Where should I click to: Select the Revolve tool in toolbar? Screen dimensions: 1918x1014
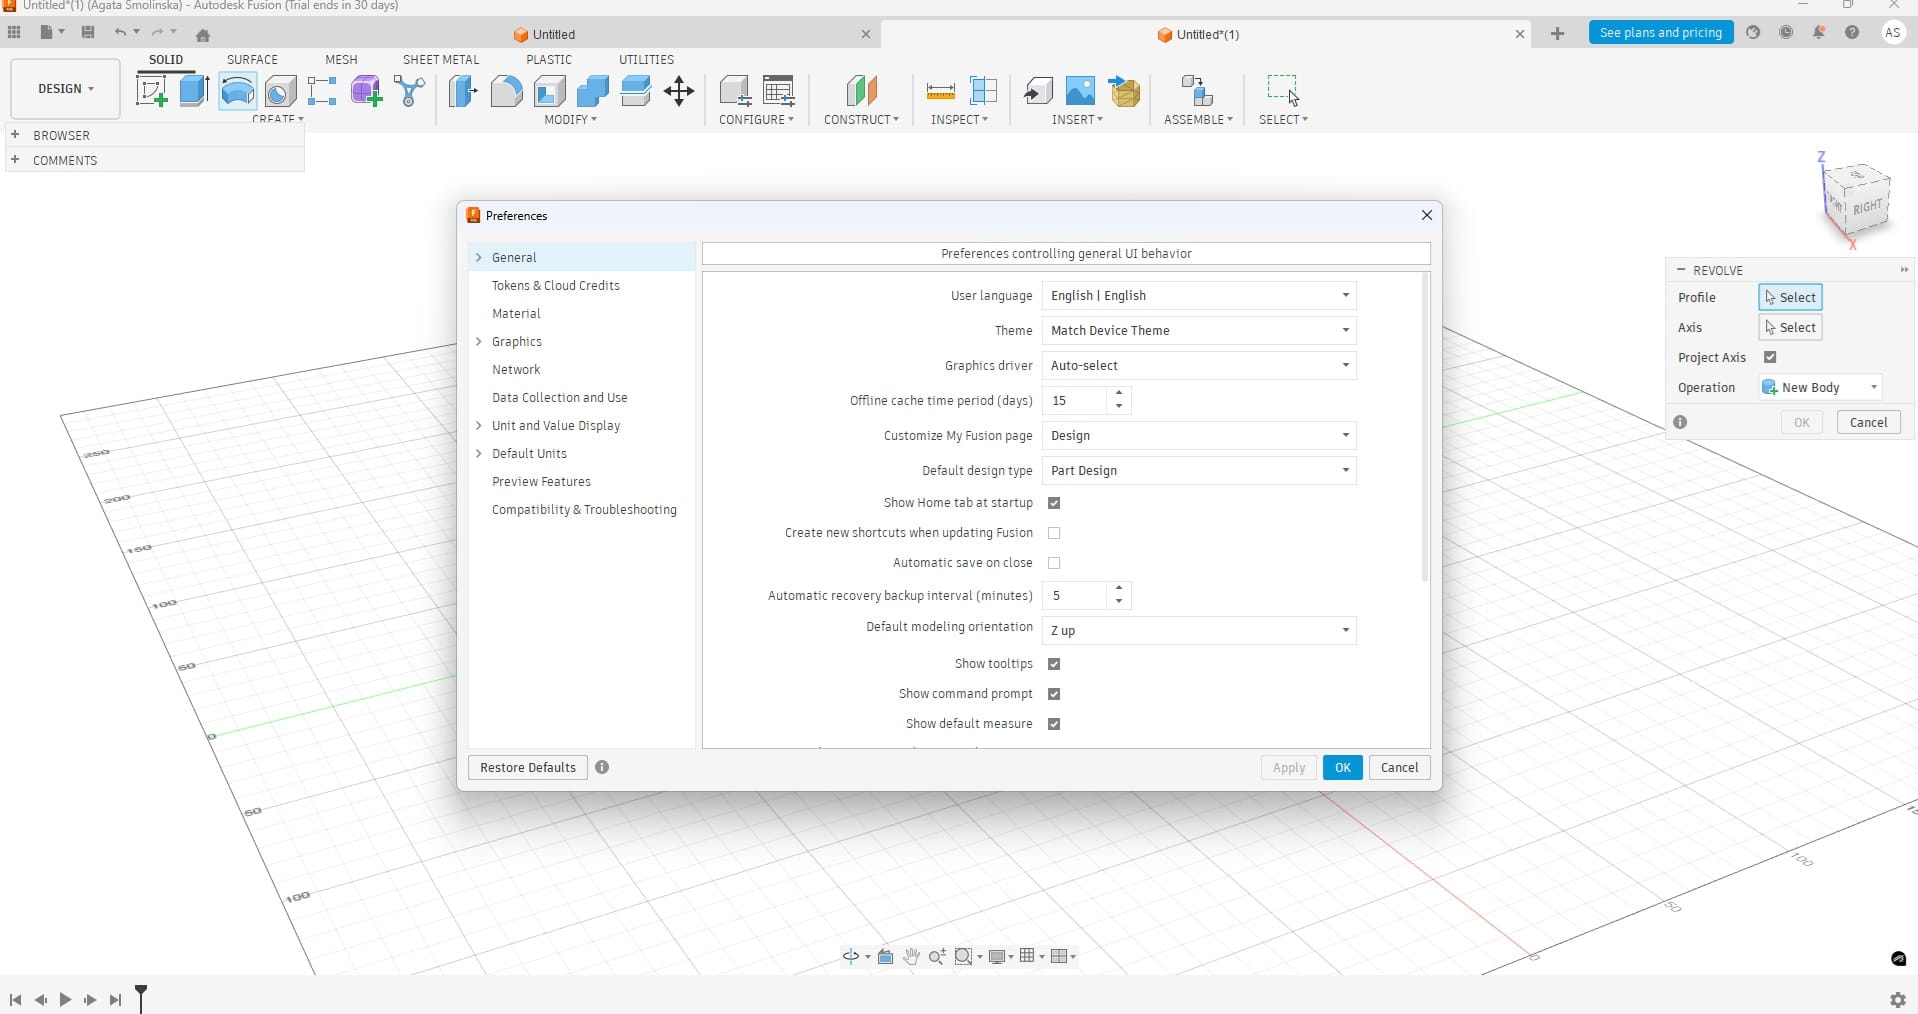coord(237,91)
